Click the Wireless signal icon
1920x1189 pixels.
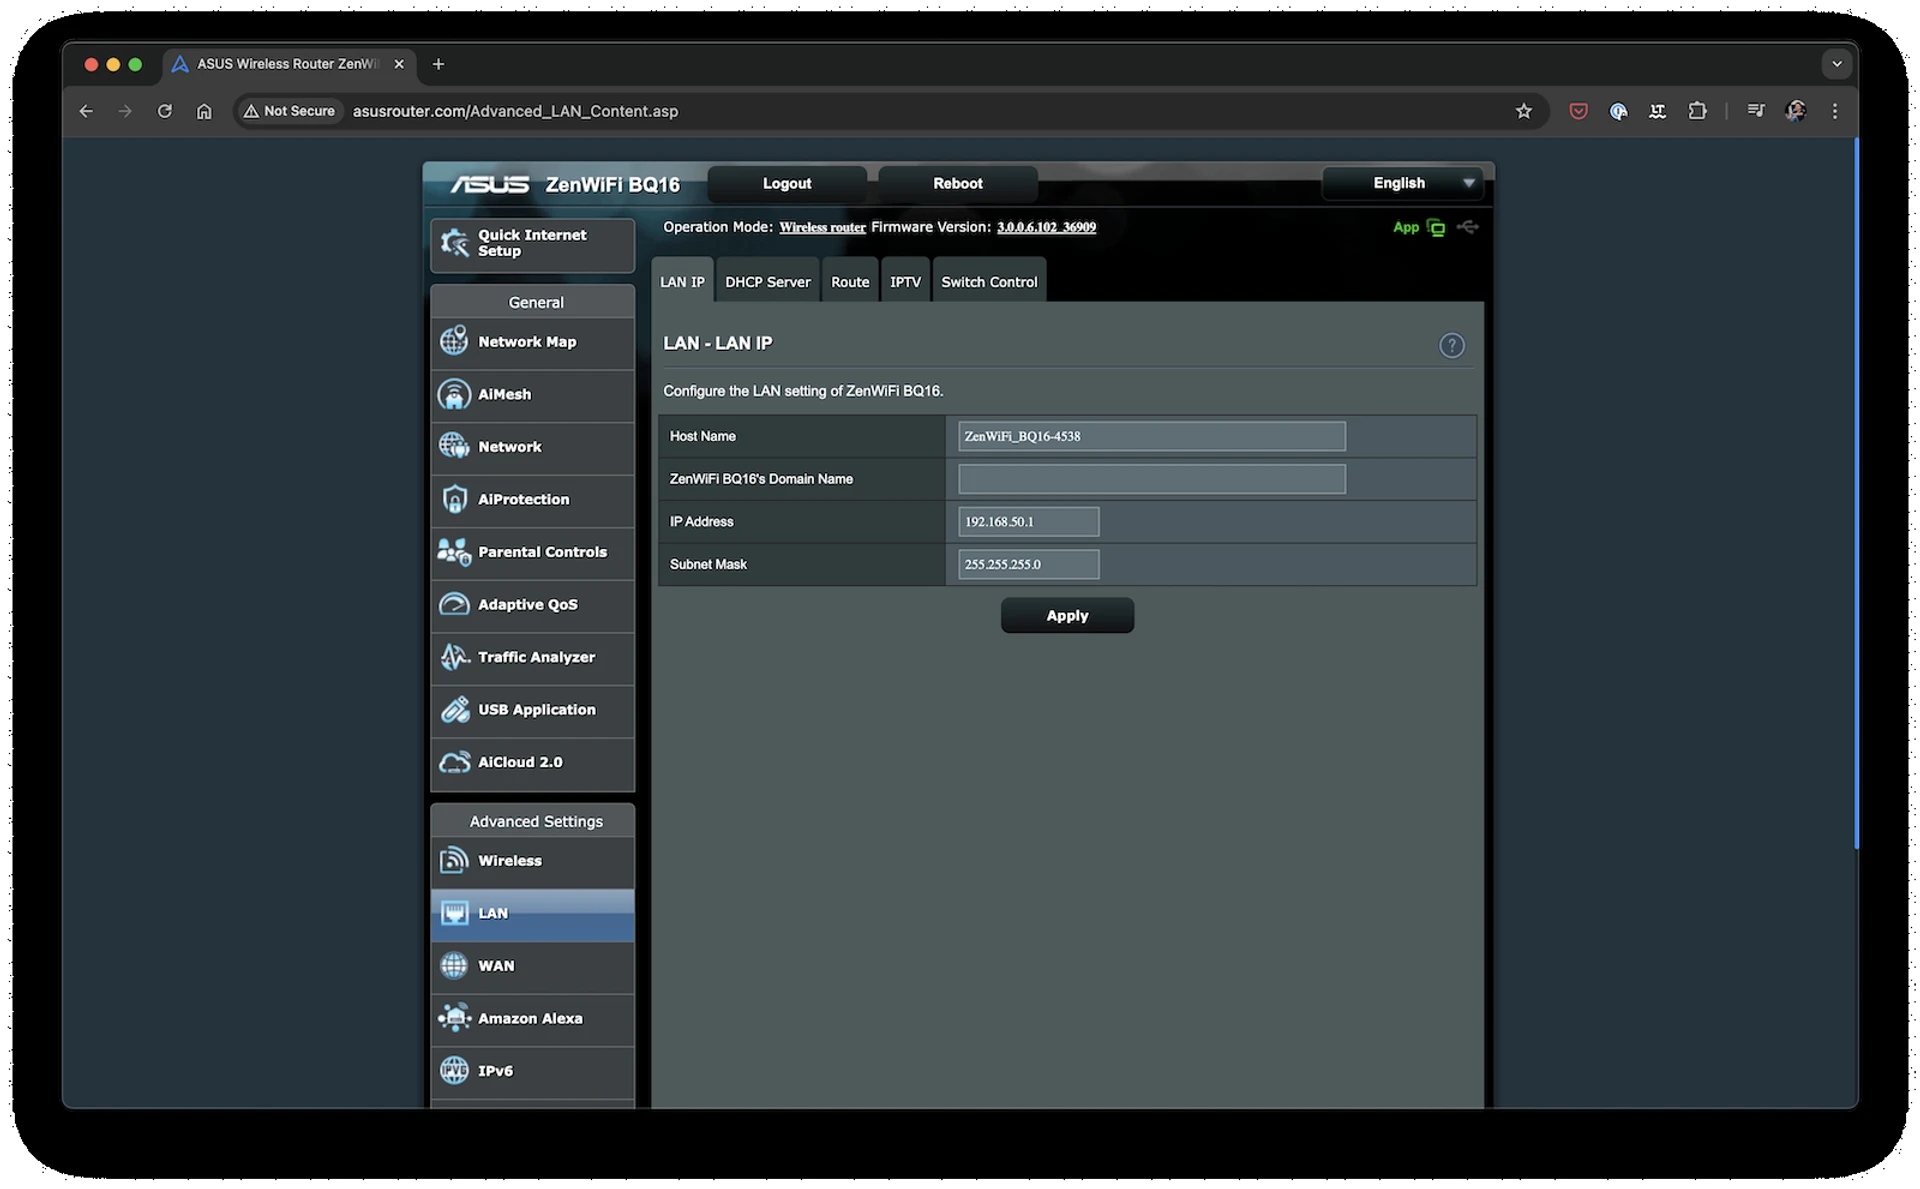pos(454,860)
